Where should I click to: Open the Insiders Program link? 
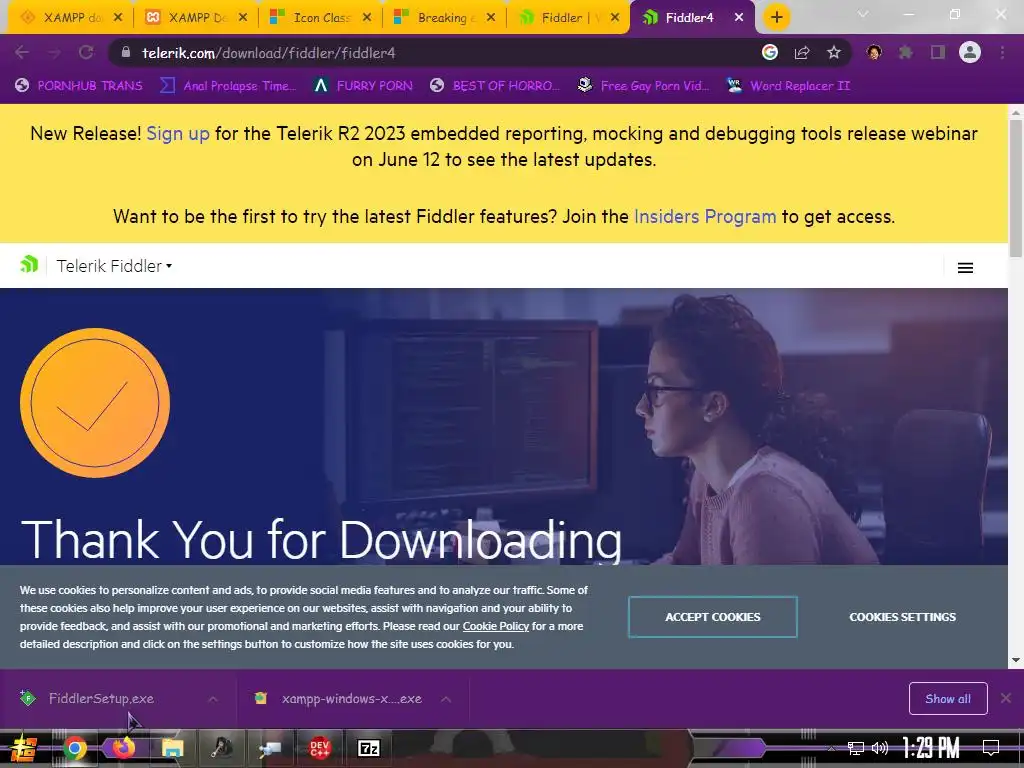click(705, 216)
